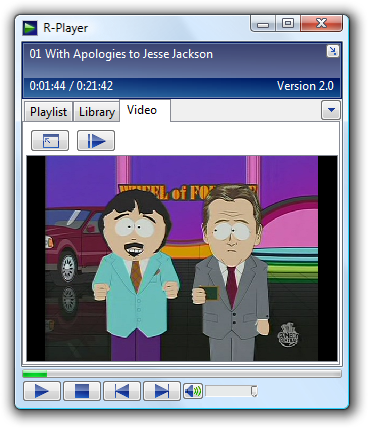
Task: Click the volume slider handle
Action: (x=254, y=391)
